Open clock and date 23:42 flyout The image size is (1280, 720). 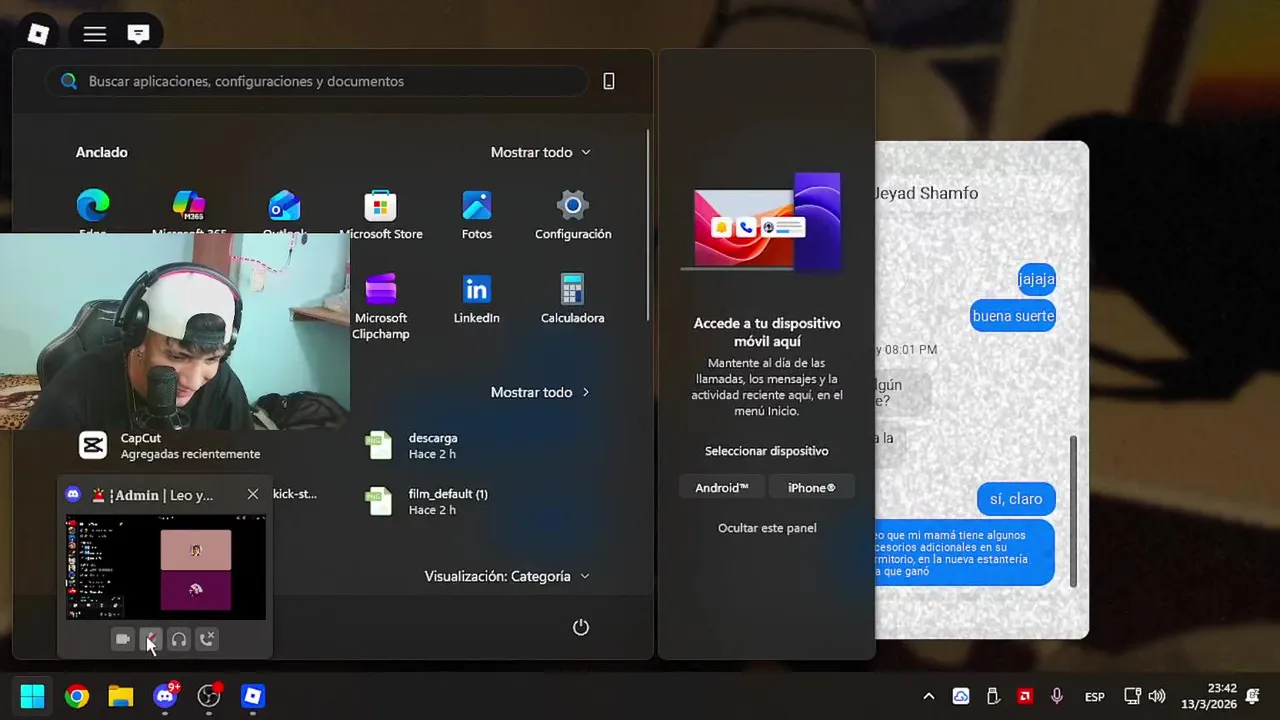click(x=1209, y=696)
